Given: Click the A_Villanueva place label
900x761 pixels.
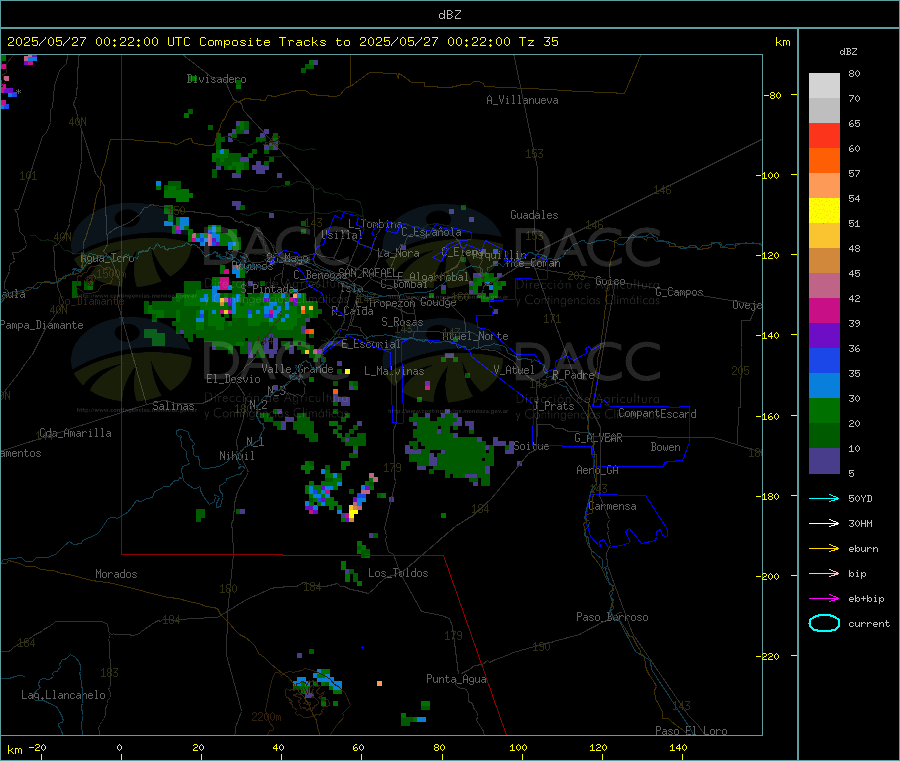Looking at the screenshot, I should point(522,100).
